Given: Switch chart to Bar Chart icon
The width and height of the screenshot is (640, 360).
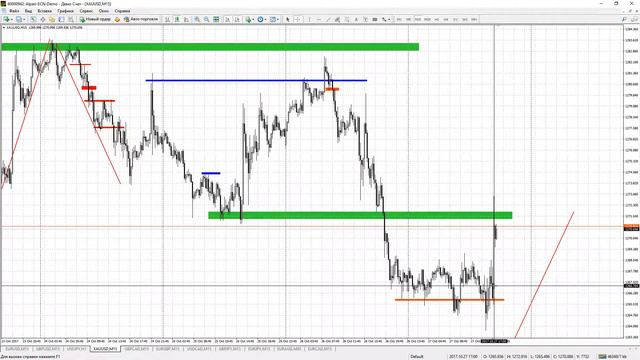Looking at the screenshot, I should click(167, 19).
